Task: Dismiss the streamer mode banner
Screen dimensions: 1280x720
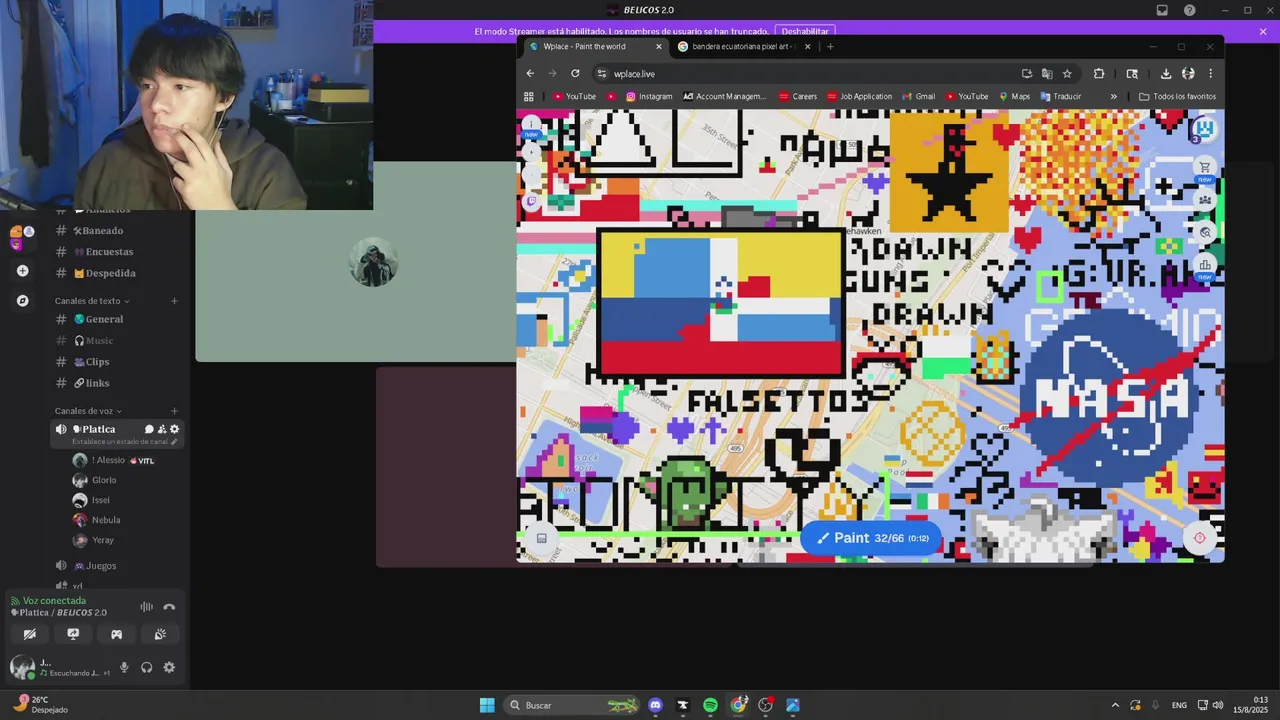Action: click(1263, 31)
